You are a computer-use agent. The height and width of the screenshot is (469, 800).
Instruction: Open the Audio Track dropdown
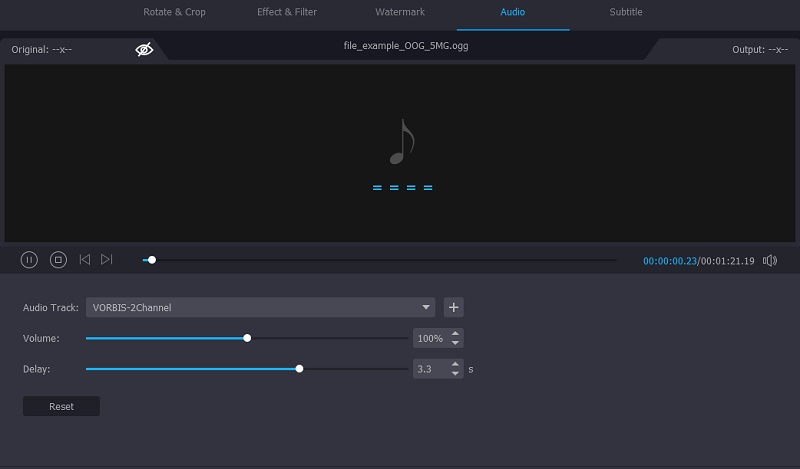(x=427, y=308)
